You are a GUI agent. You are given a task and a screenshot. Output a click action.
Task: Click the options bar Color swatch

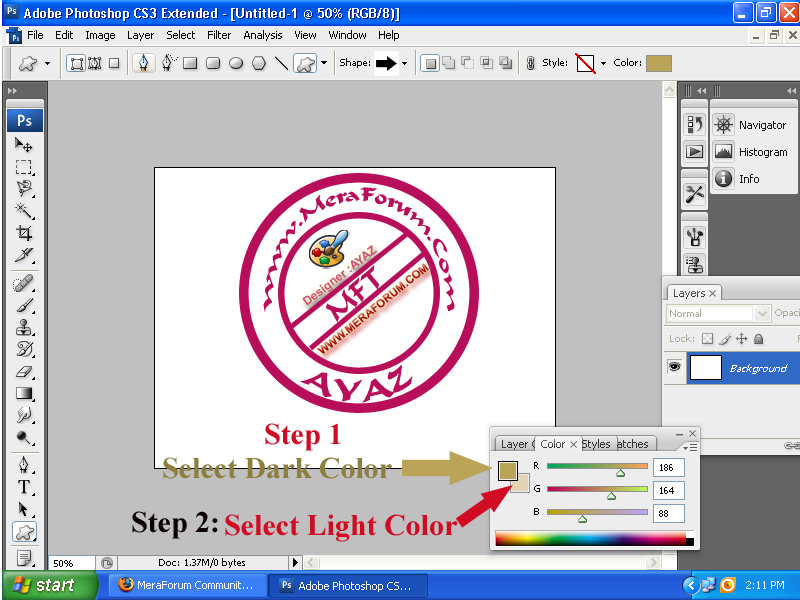(659, 63)
